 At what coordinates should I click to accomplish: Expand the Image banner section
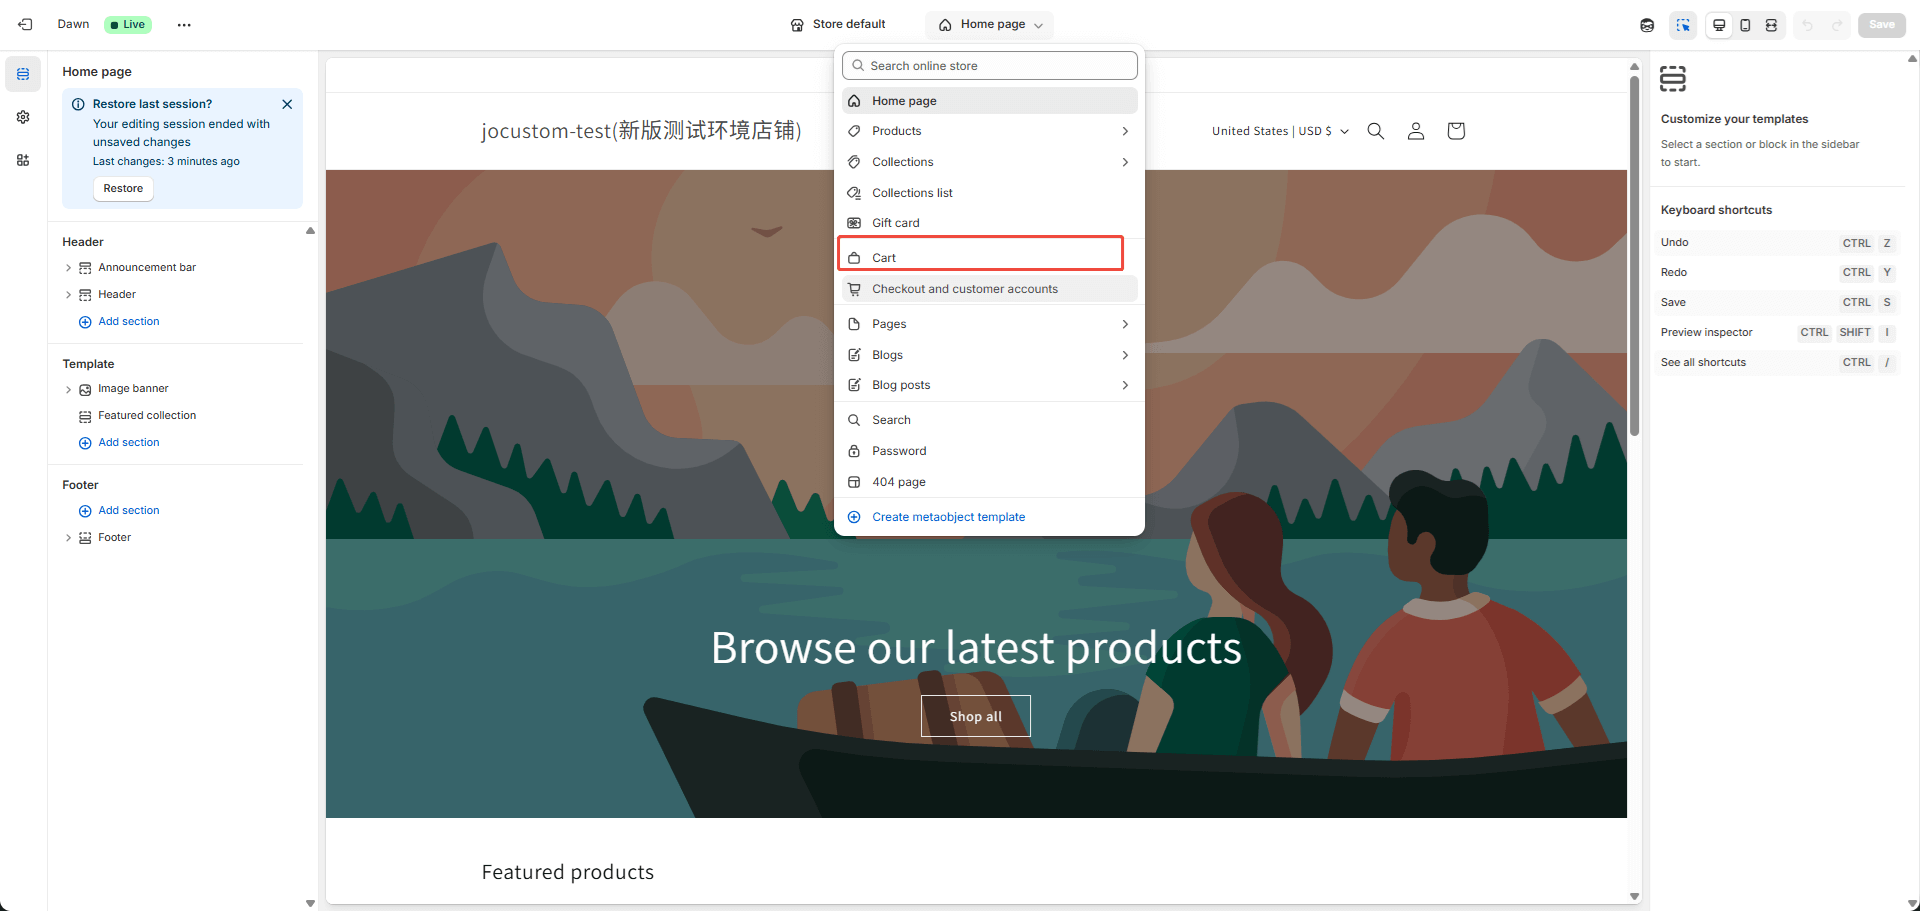click(x=68, y=389)
